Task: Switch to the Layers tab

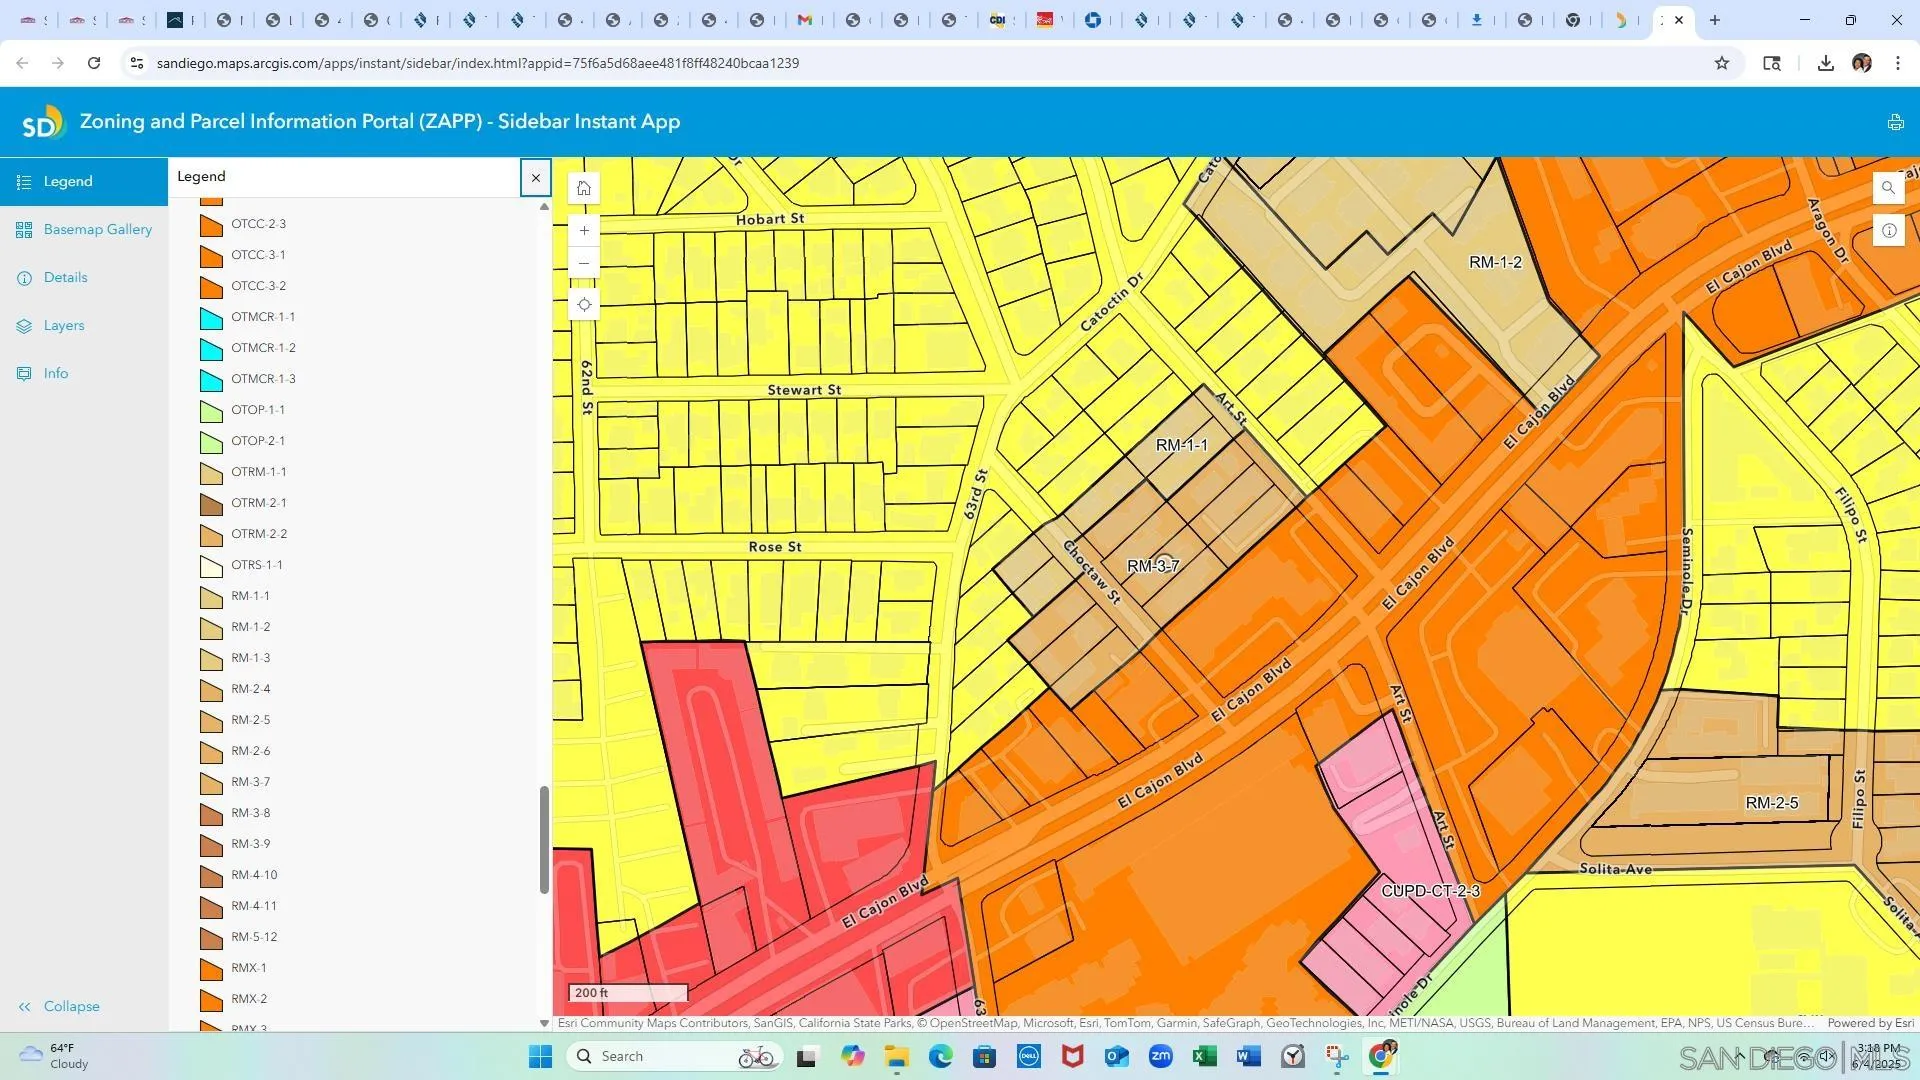Action: click(x=63, y=326)
